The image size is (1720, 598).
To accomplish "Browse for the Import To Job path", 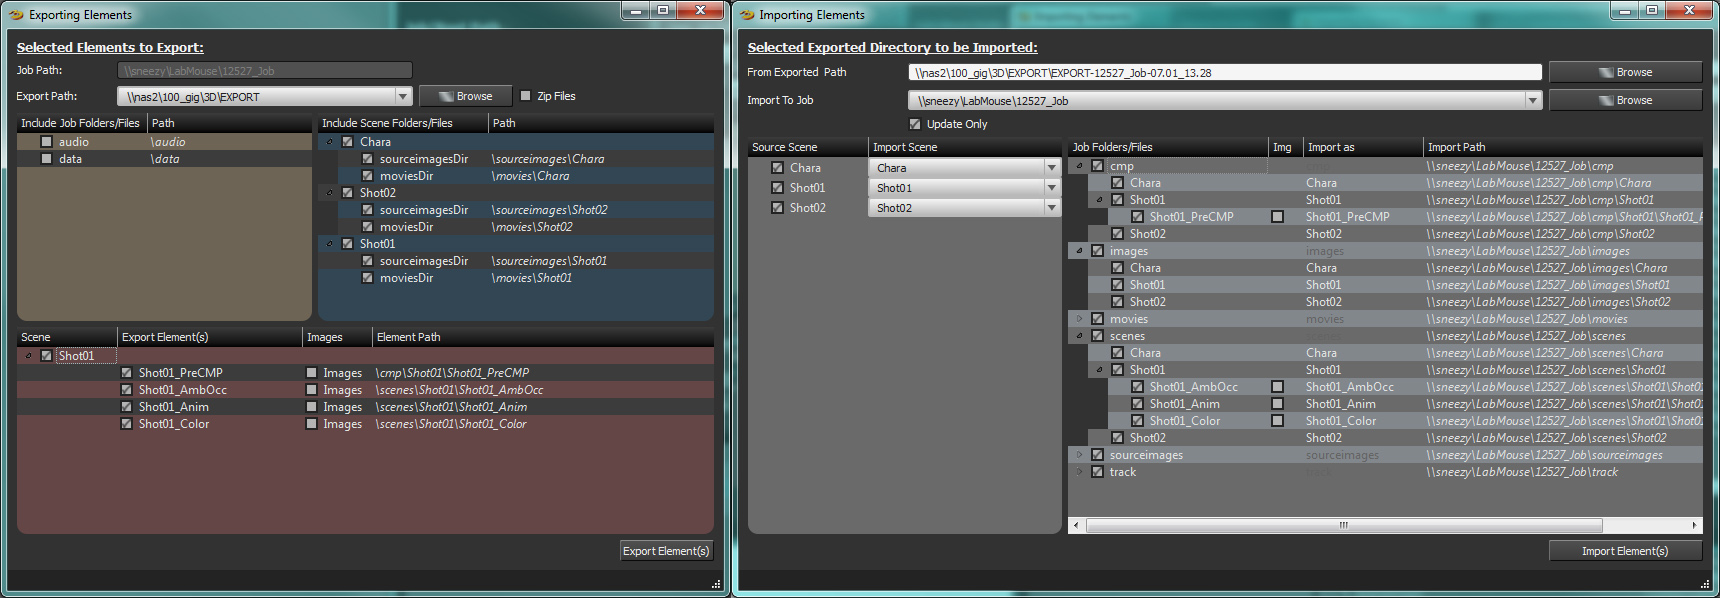I will [1624, 100].
